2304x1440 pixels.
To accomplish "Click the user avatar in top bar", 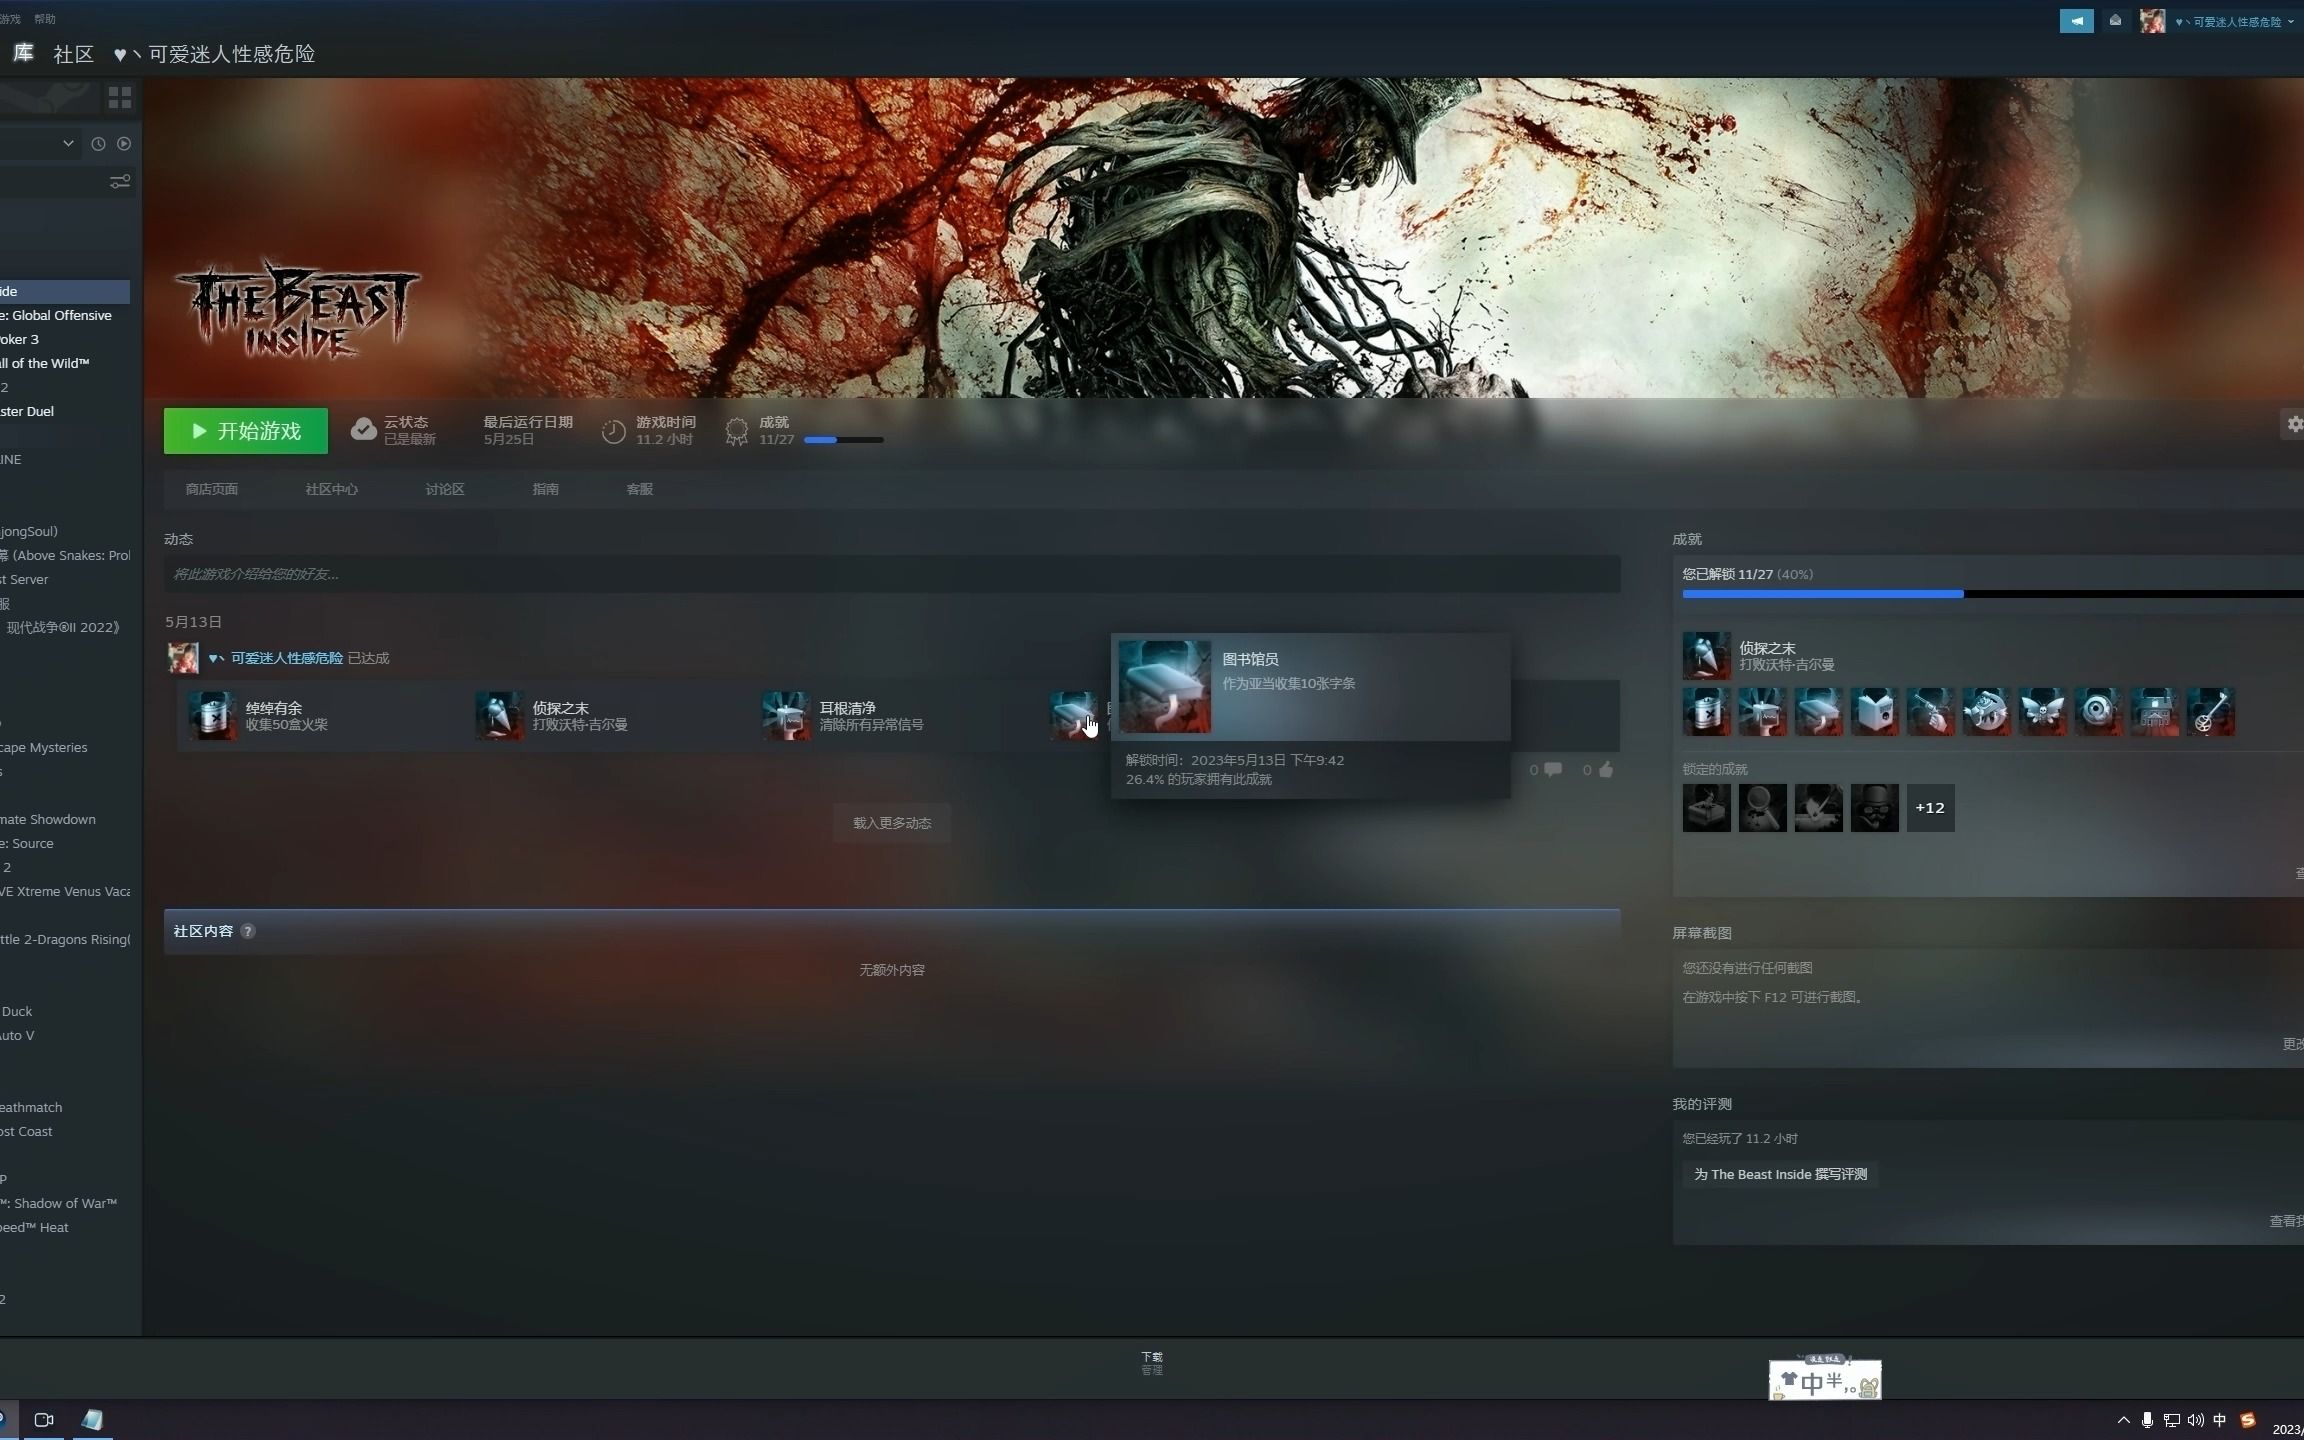I will tap(2152, 21).
